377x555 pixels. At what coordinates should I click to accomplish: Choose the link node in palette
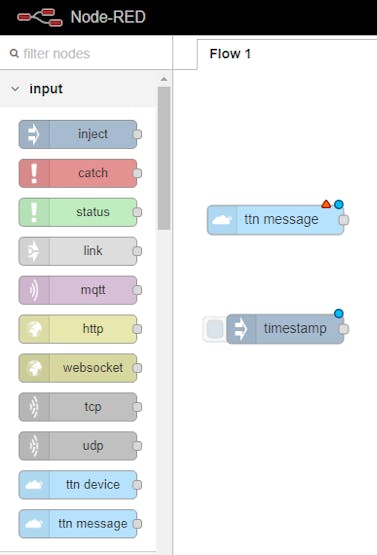(78, 251)
